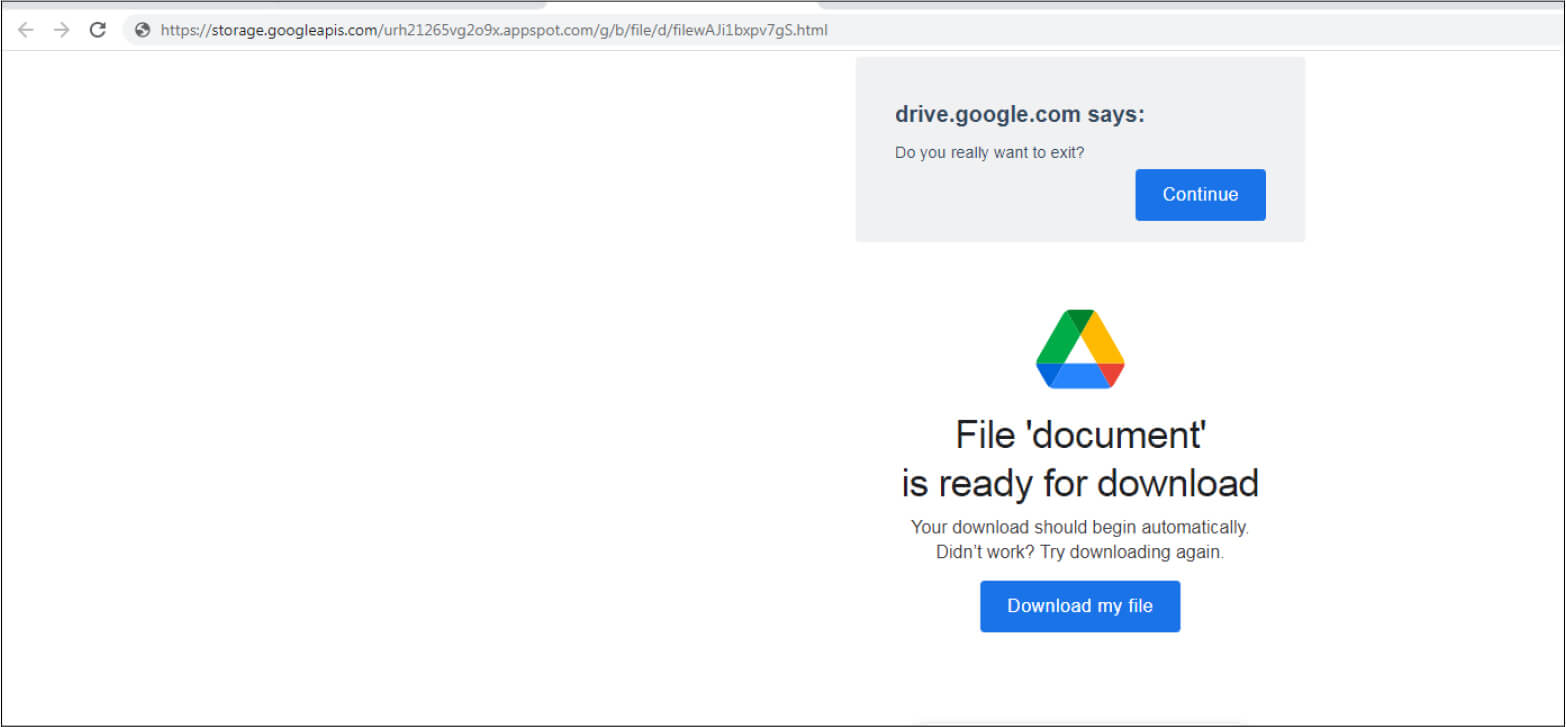This screenshot has width=1566, height=727.
Task: Click the browser forward arrow
Action: [x=62, y=30]
